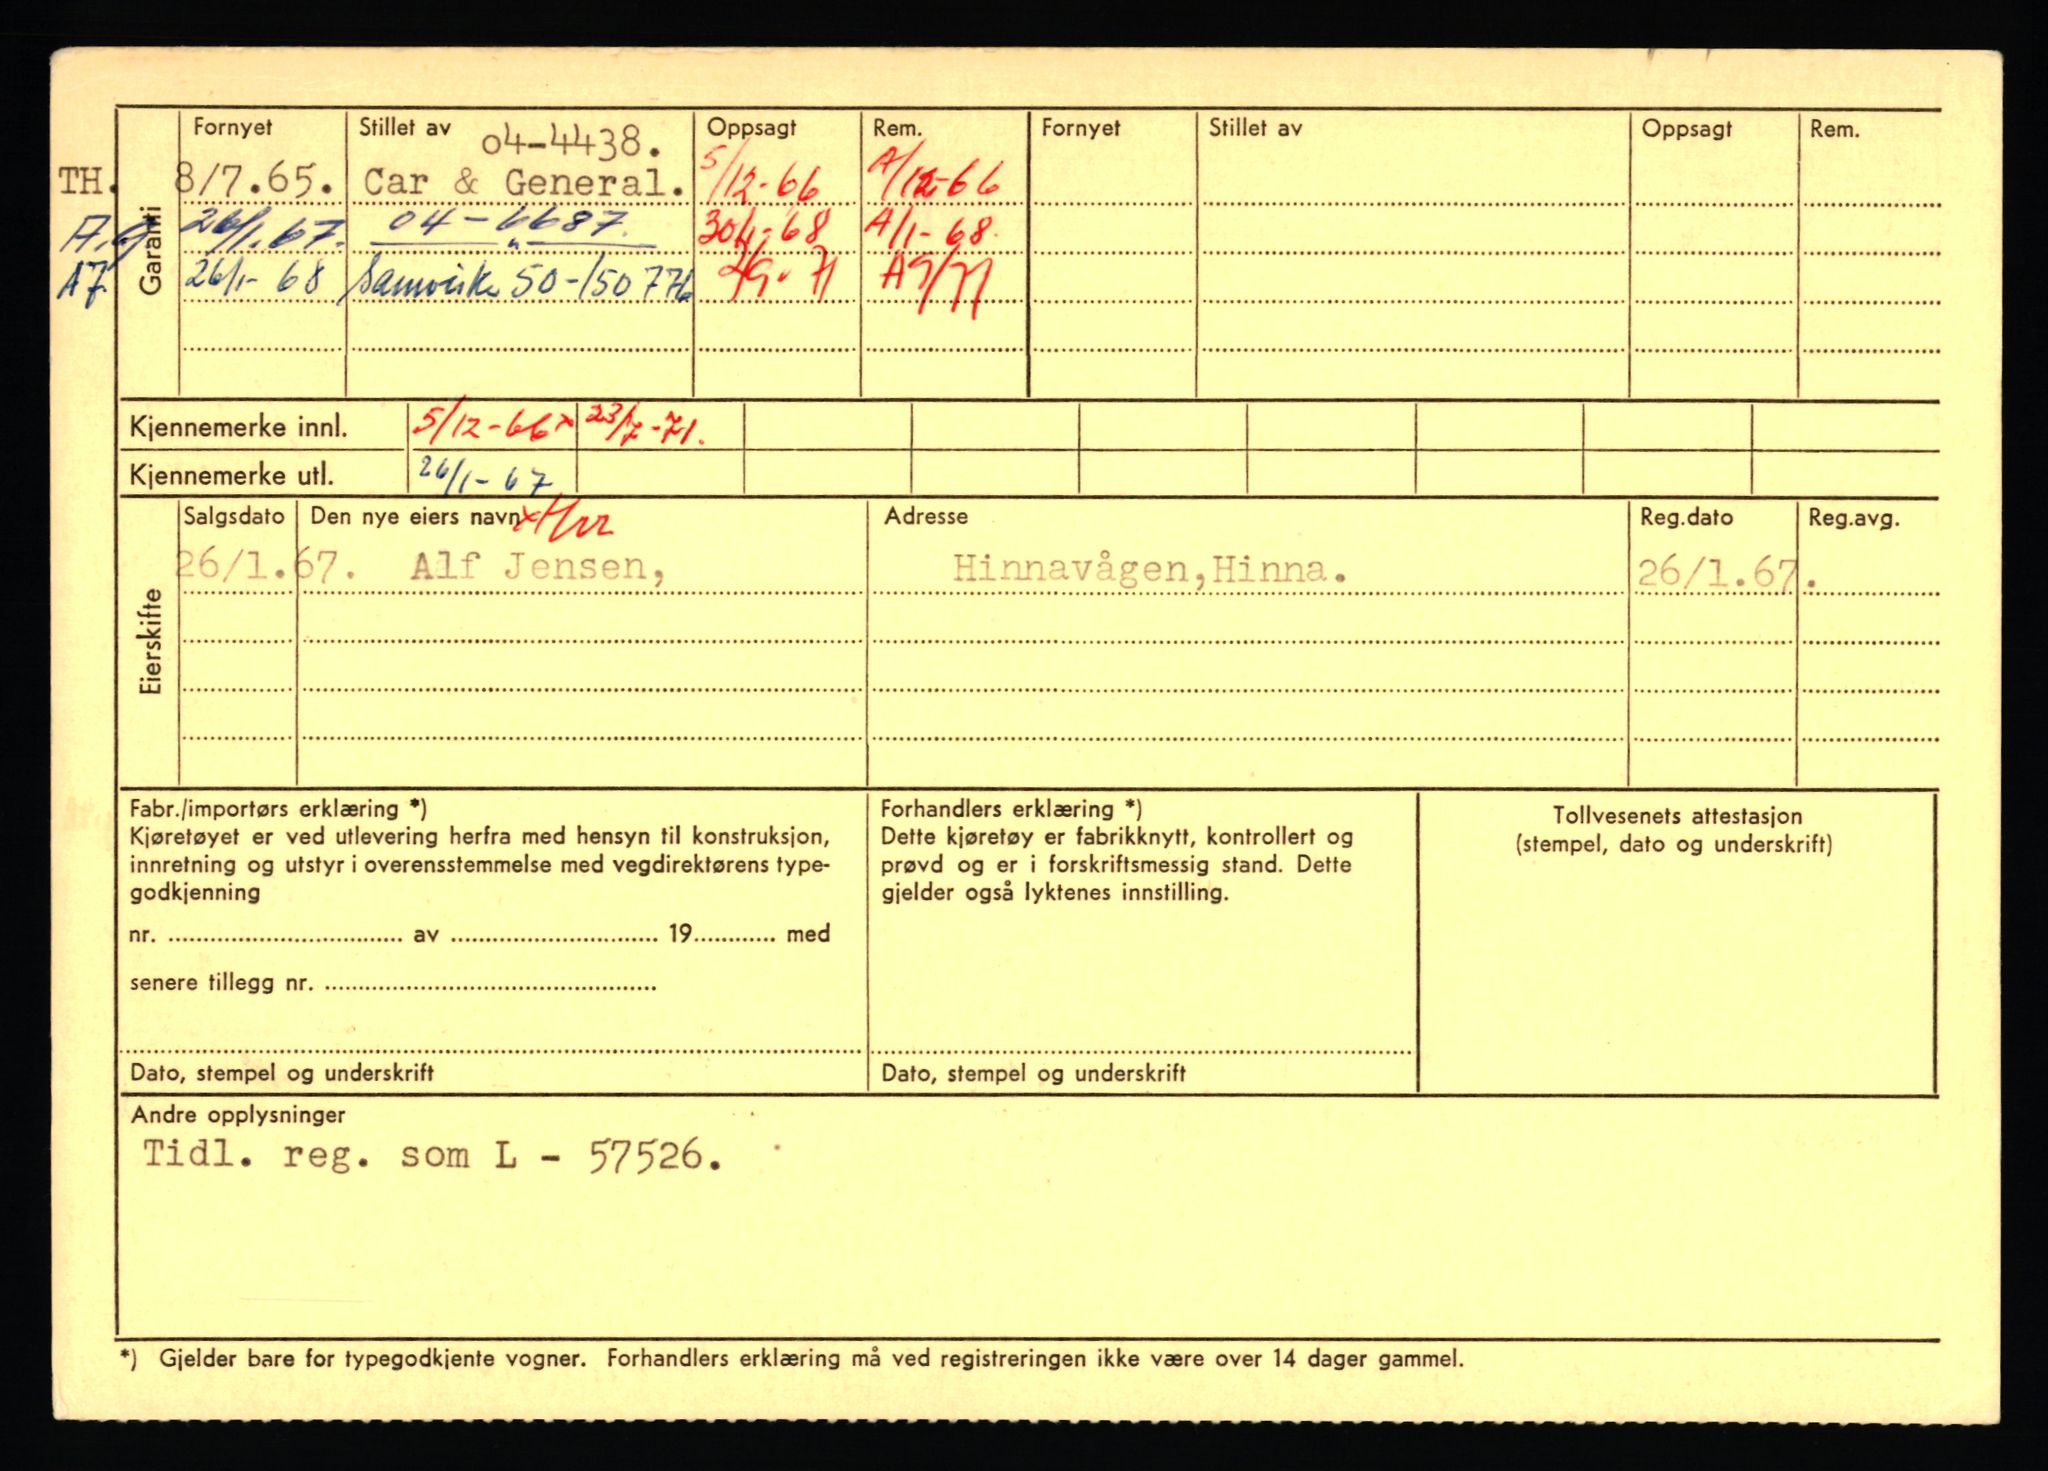Viewport: 2048px width, 1471px height.
Task: Click handwritten Samvirke 50-150776 entry
Action: click(521, 282)
